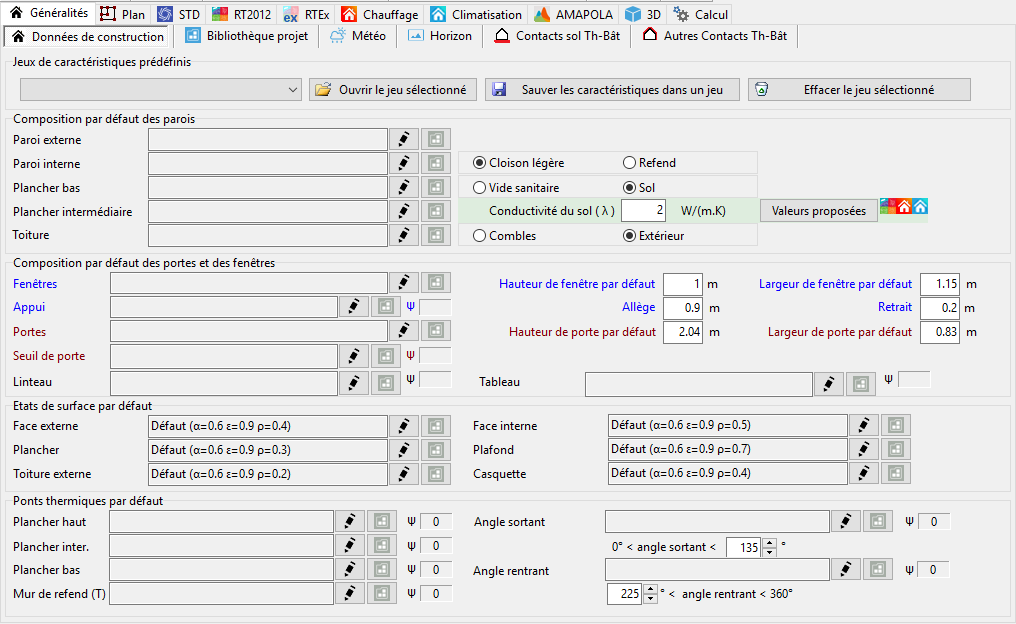
Task: Open library icon for Casquette surface state
Action: 896,473
